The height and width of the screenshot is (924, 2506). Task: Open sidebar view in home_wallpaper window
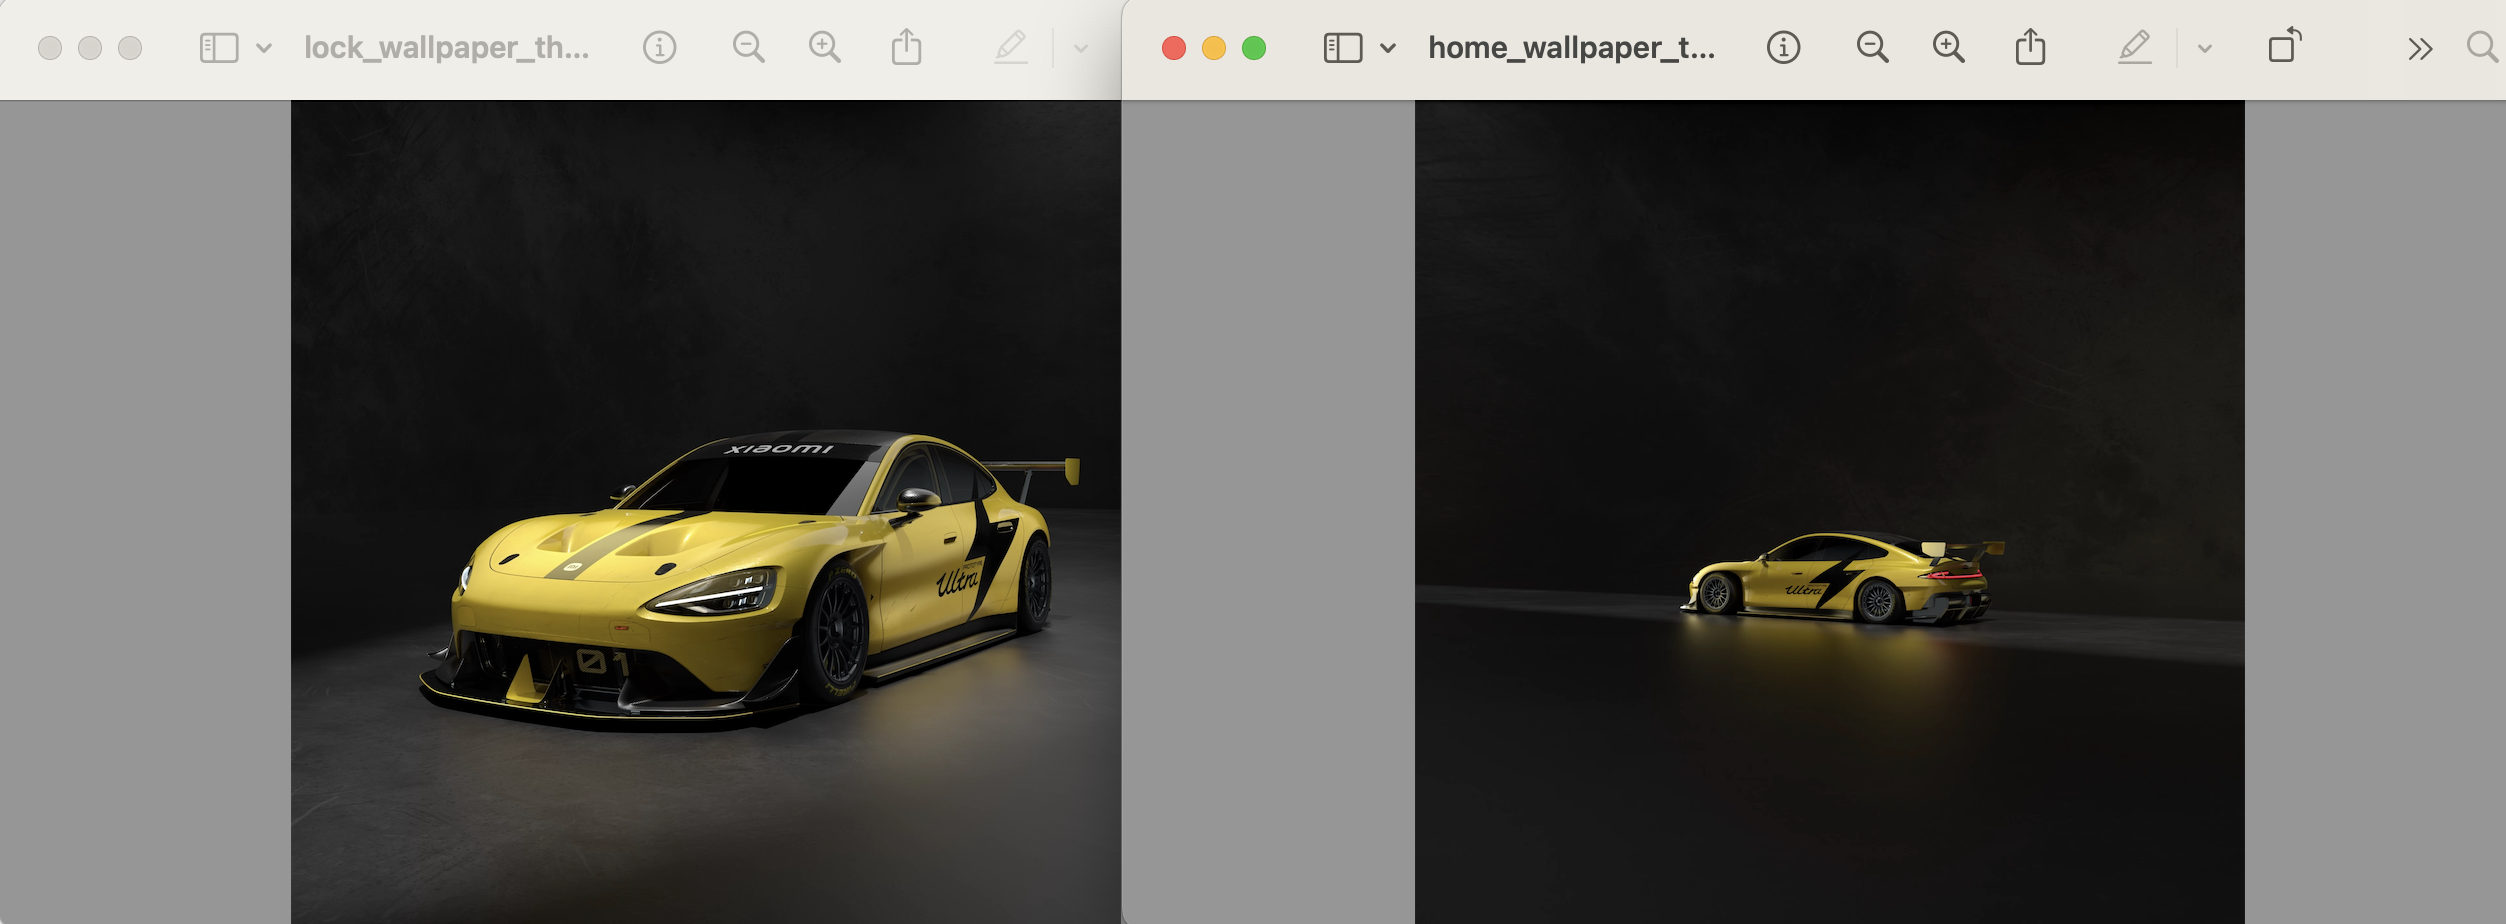tap(1342, 48)
